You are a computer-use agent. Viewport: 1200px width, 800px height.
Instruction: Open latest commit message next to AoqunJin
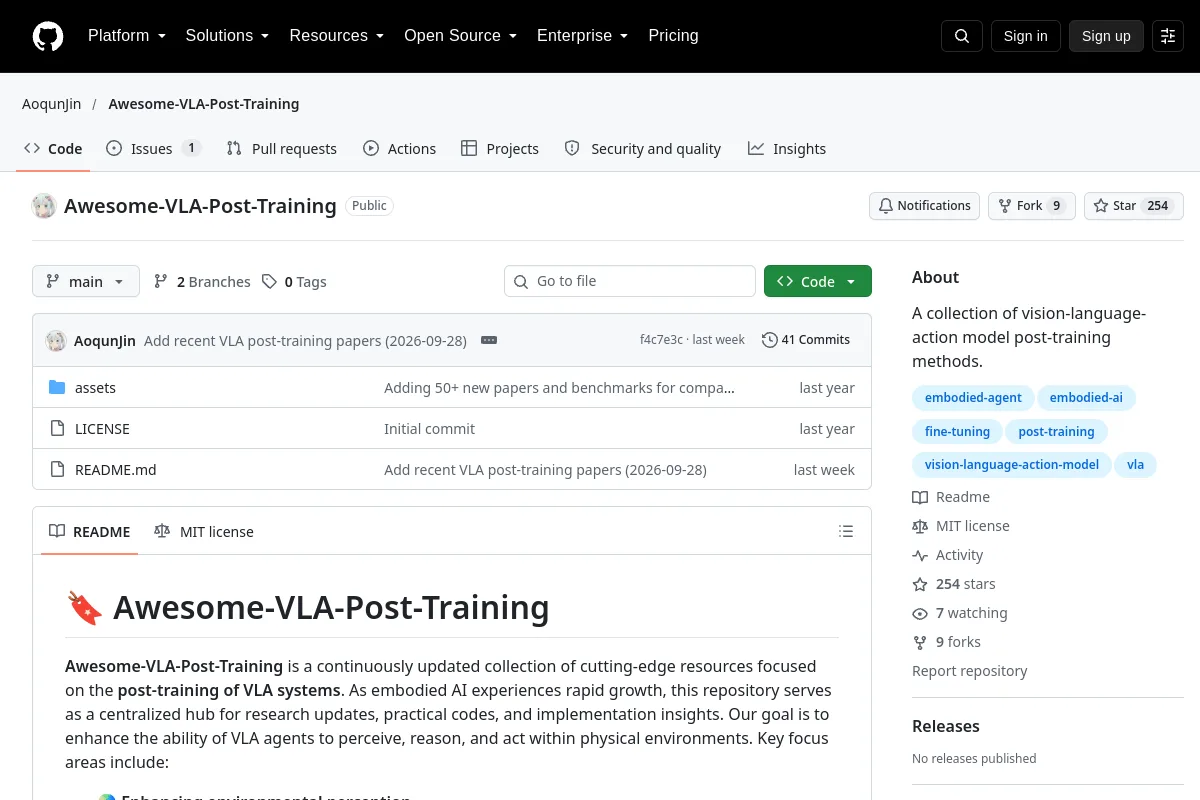click(305, 340)
